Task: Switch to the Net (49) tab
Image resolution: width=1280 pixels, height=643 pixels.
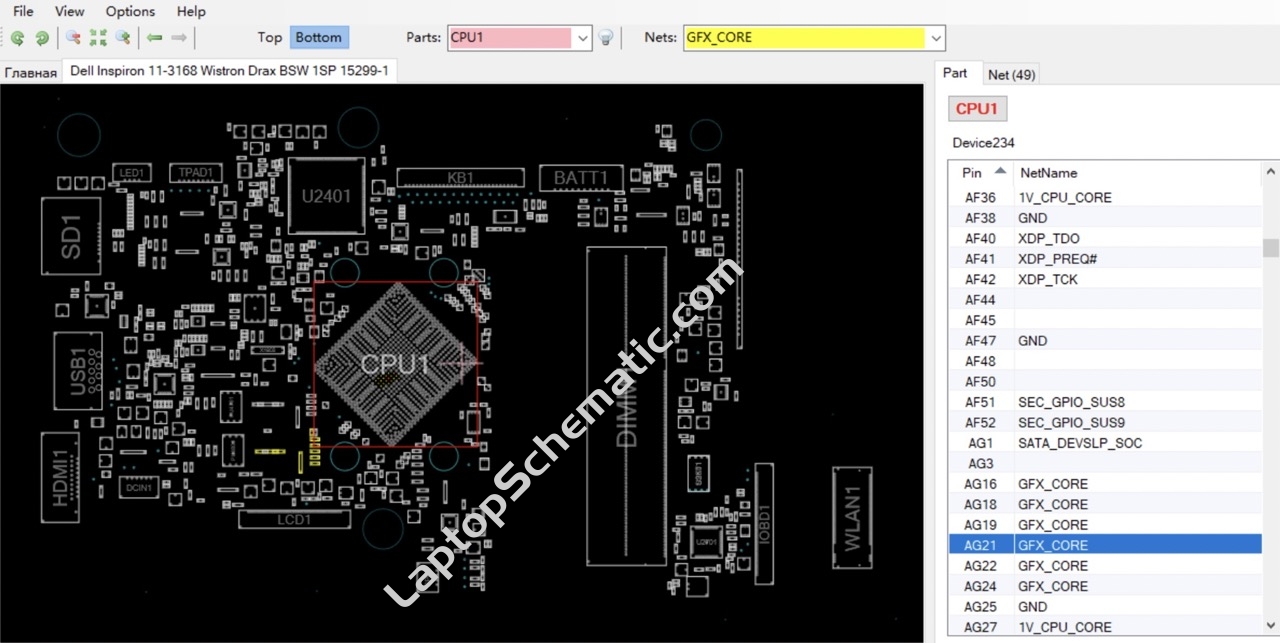Action: [x=1011, y=74]
